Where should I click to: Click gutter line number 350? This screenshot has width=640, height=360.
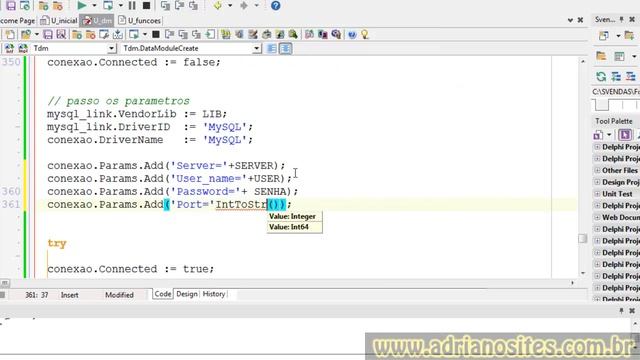pyautogui.click(x=11, y=62)
